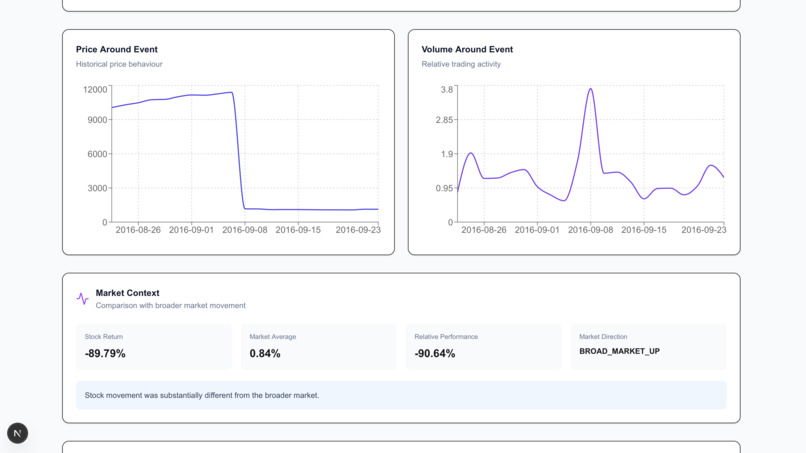Click 2016-09-01 label on price chart

(x=191, y=230)
